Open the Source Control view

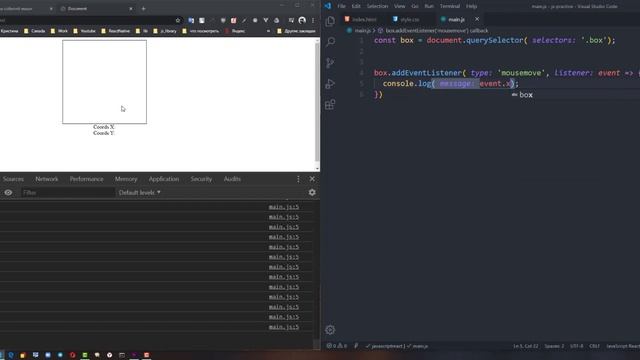click(330, 63)
